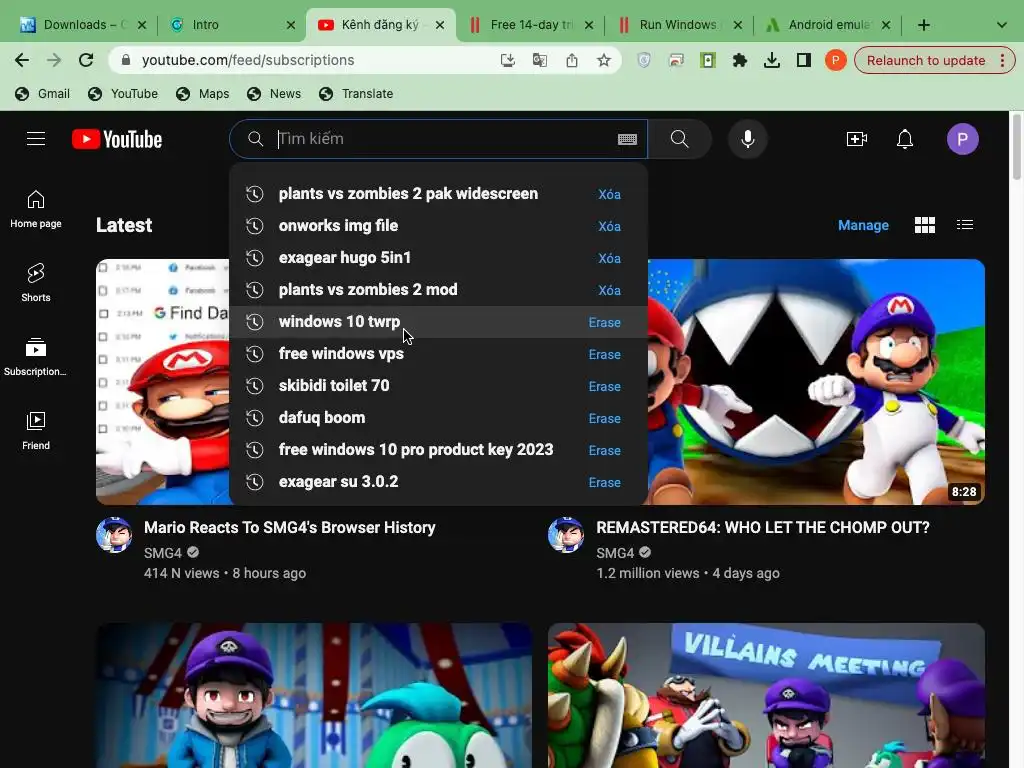Install app icon in address bar
Image resolution: width=1024 pixels, height=768 pixels.
(507, 61)
